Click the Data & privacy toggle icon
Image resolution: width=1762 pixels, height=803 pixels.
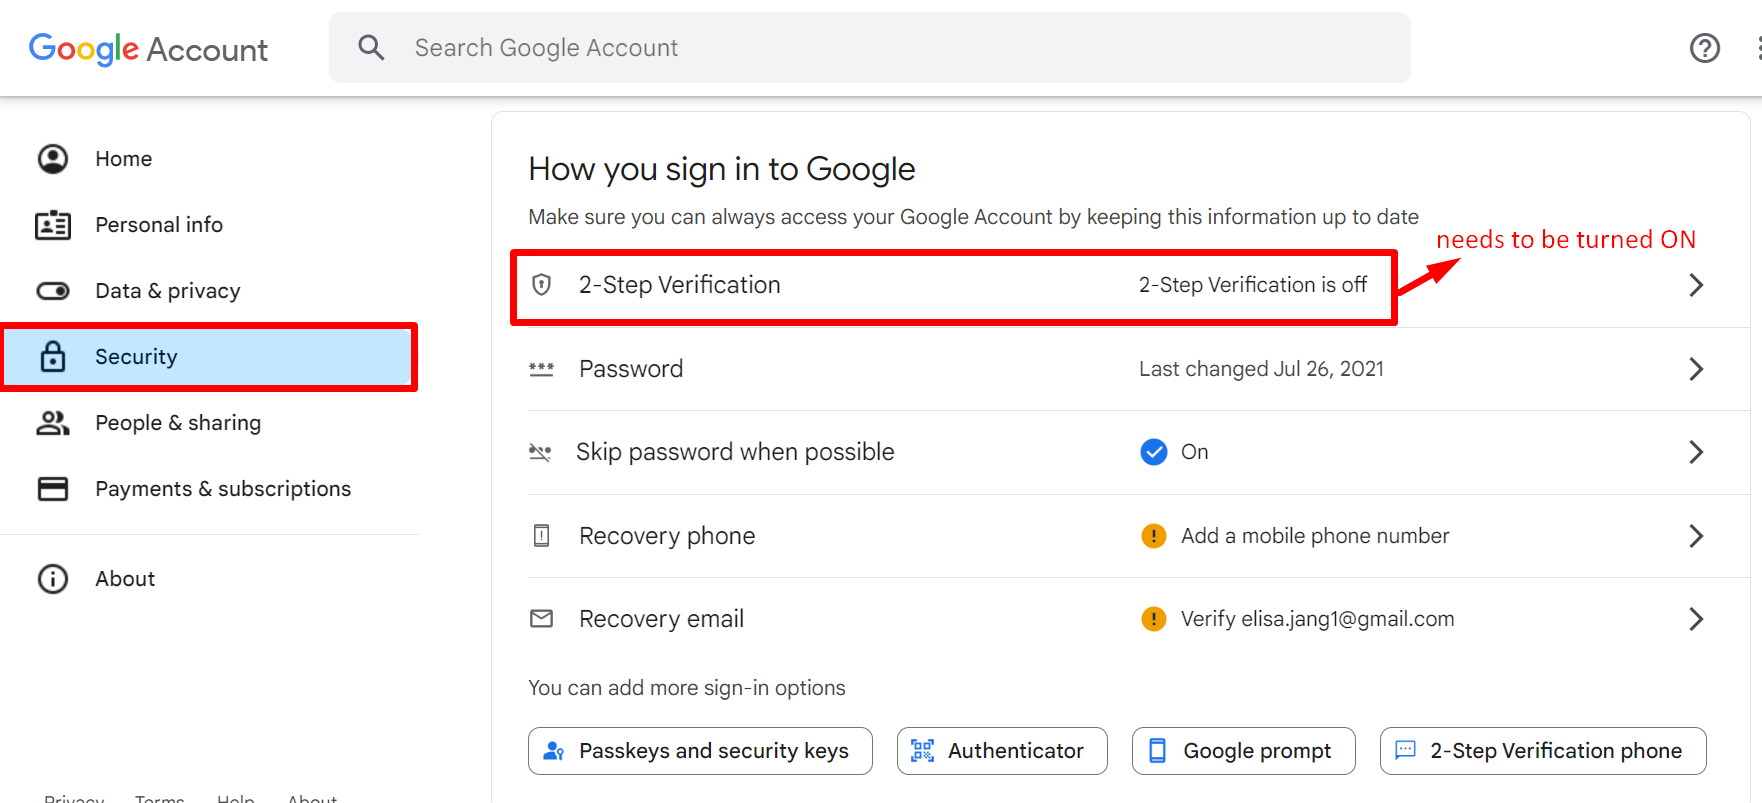53,291
